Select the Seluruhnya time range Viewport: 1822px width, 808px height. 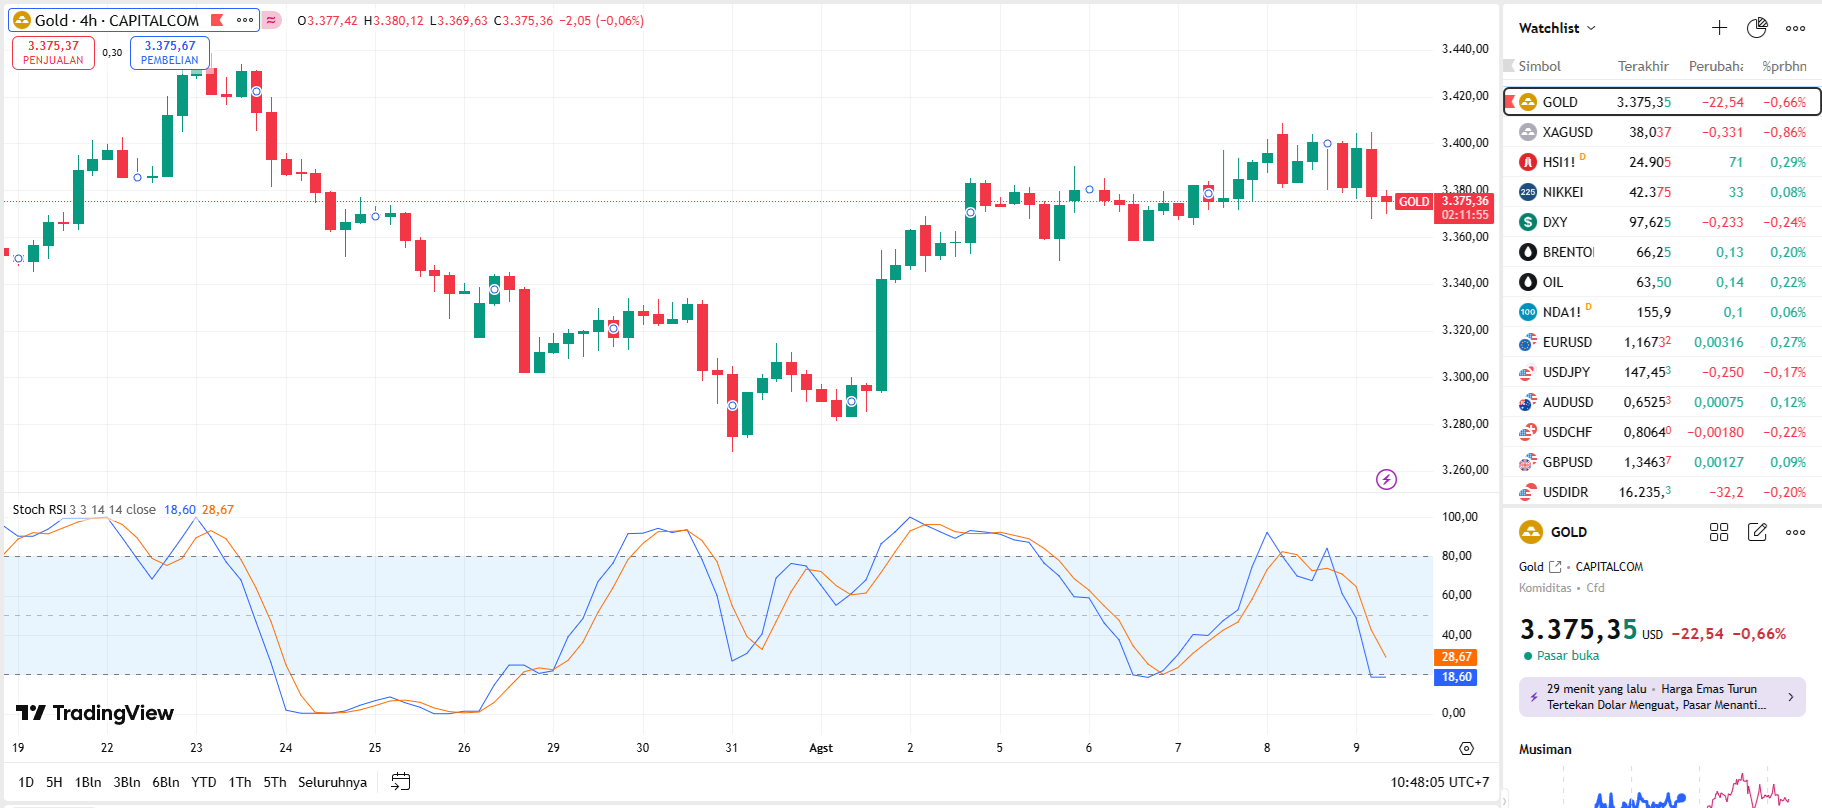pos(332,782)
